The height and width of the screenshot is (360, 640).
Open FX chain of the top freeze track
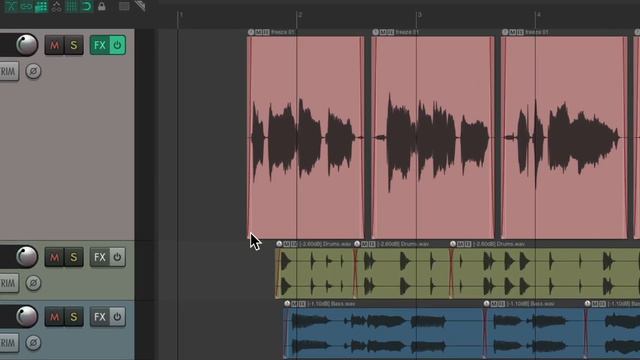(100, 45)
